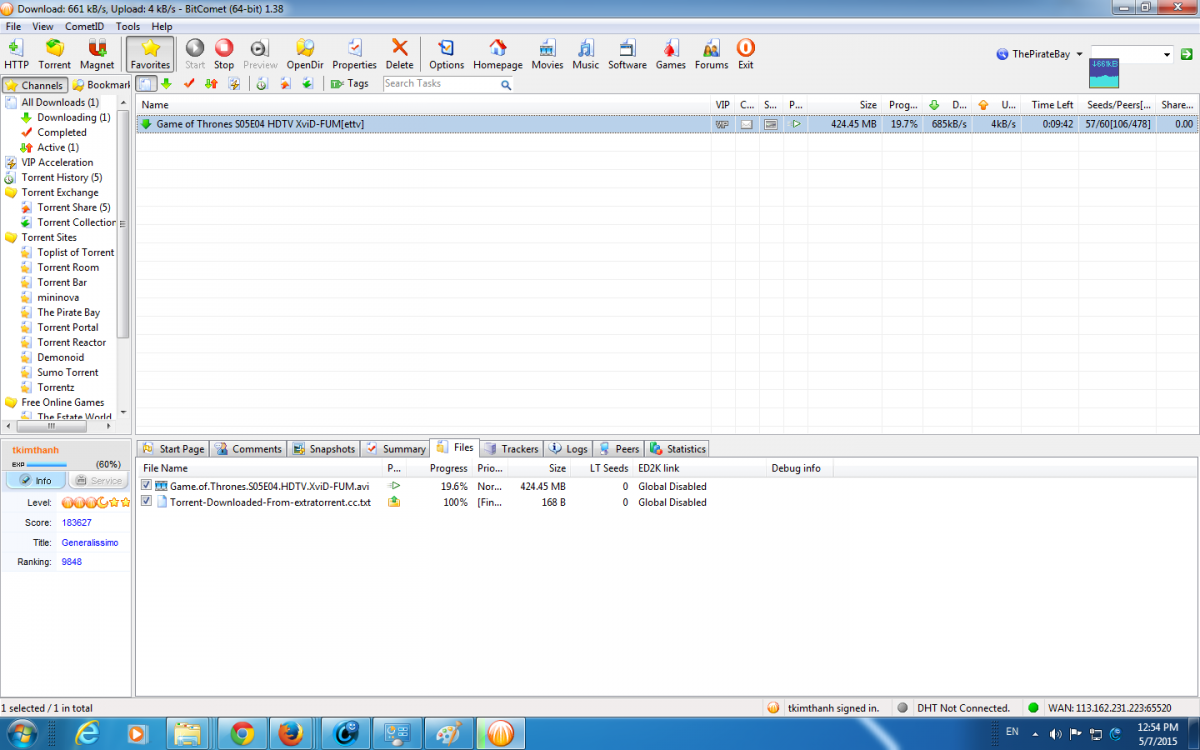Expand the search box dropdown arrow
Screen dimensions: 1200x750
[x=1167, y=55]
